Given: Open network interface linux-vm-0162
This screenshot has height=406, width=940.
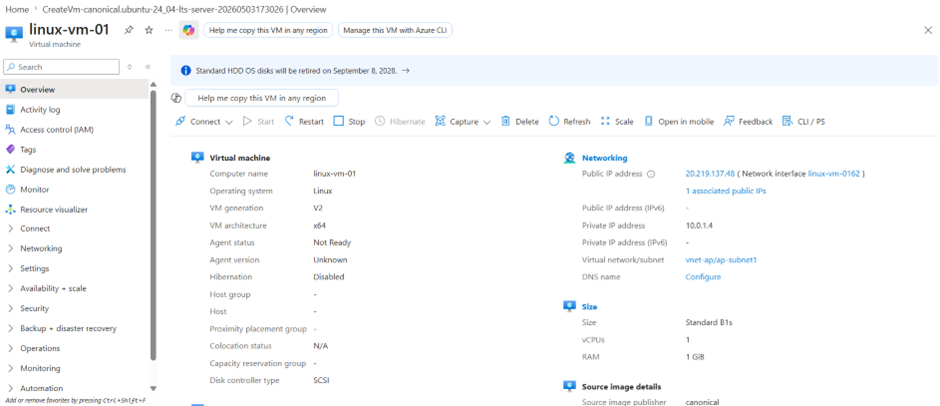Looking at the screenshot, I should coord(834,174).
